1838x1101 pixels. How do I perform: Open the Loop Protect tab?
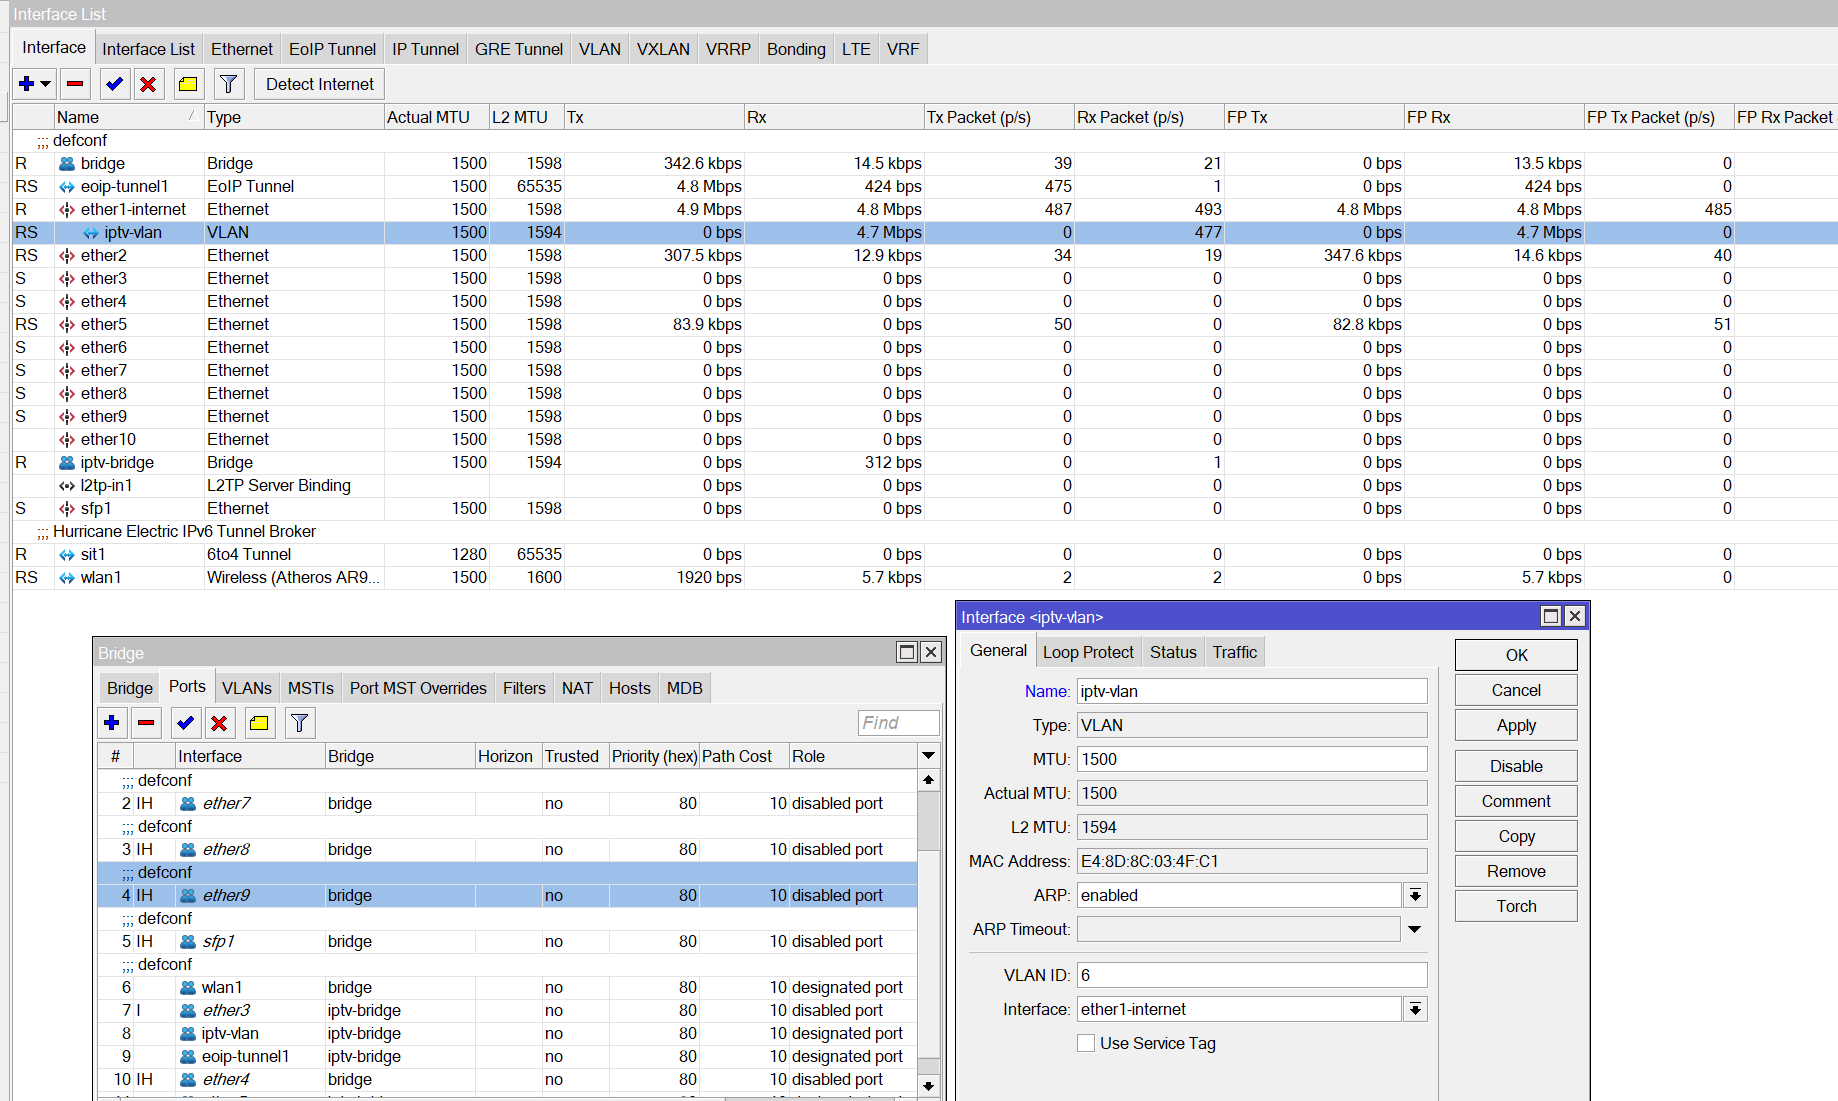coord(1088,652)
